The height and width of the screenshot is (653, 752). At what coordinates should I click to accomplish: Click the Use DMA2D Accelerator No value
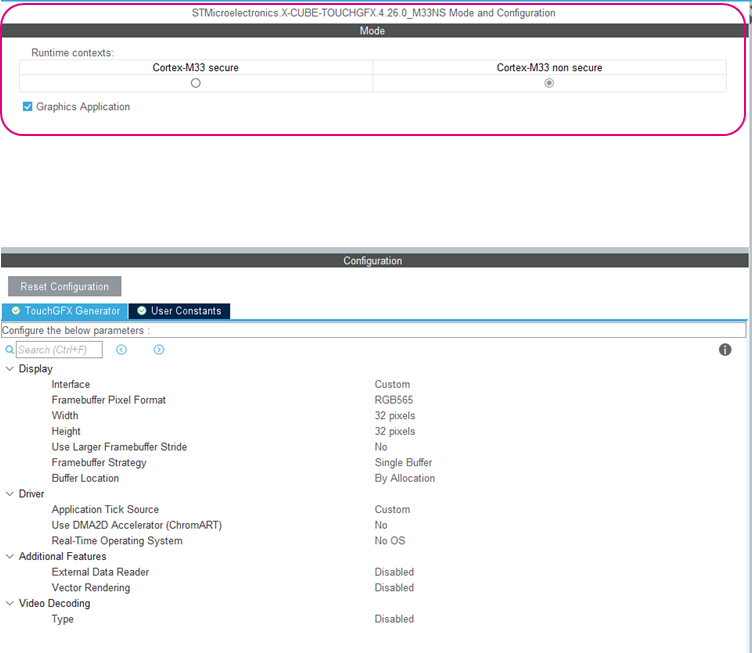381,525
